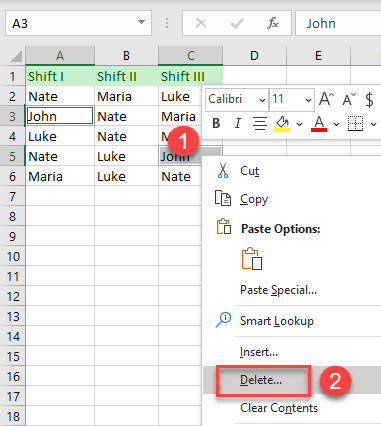Click the select all corner triangle
The width and height of the screenshot is (381, 426).
pos(16,56)
